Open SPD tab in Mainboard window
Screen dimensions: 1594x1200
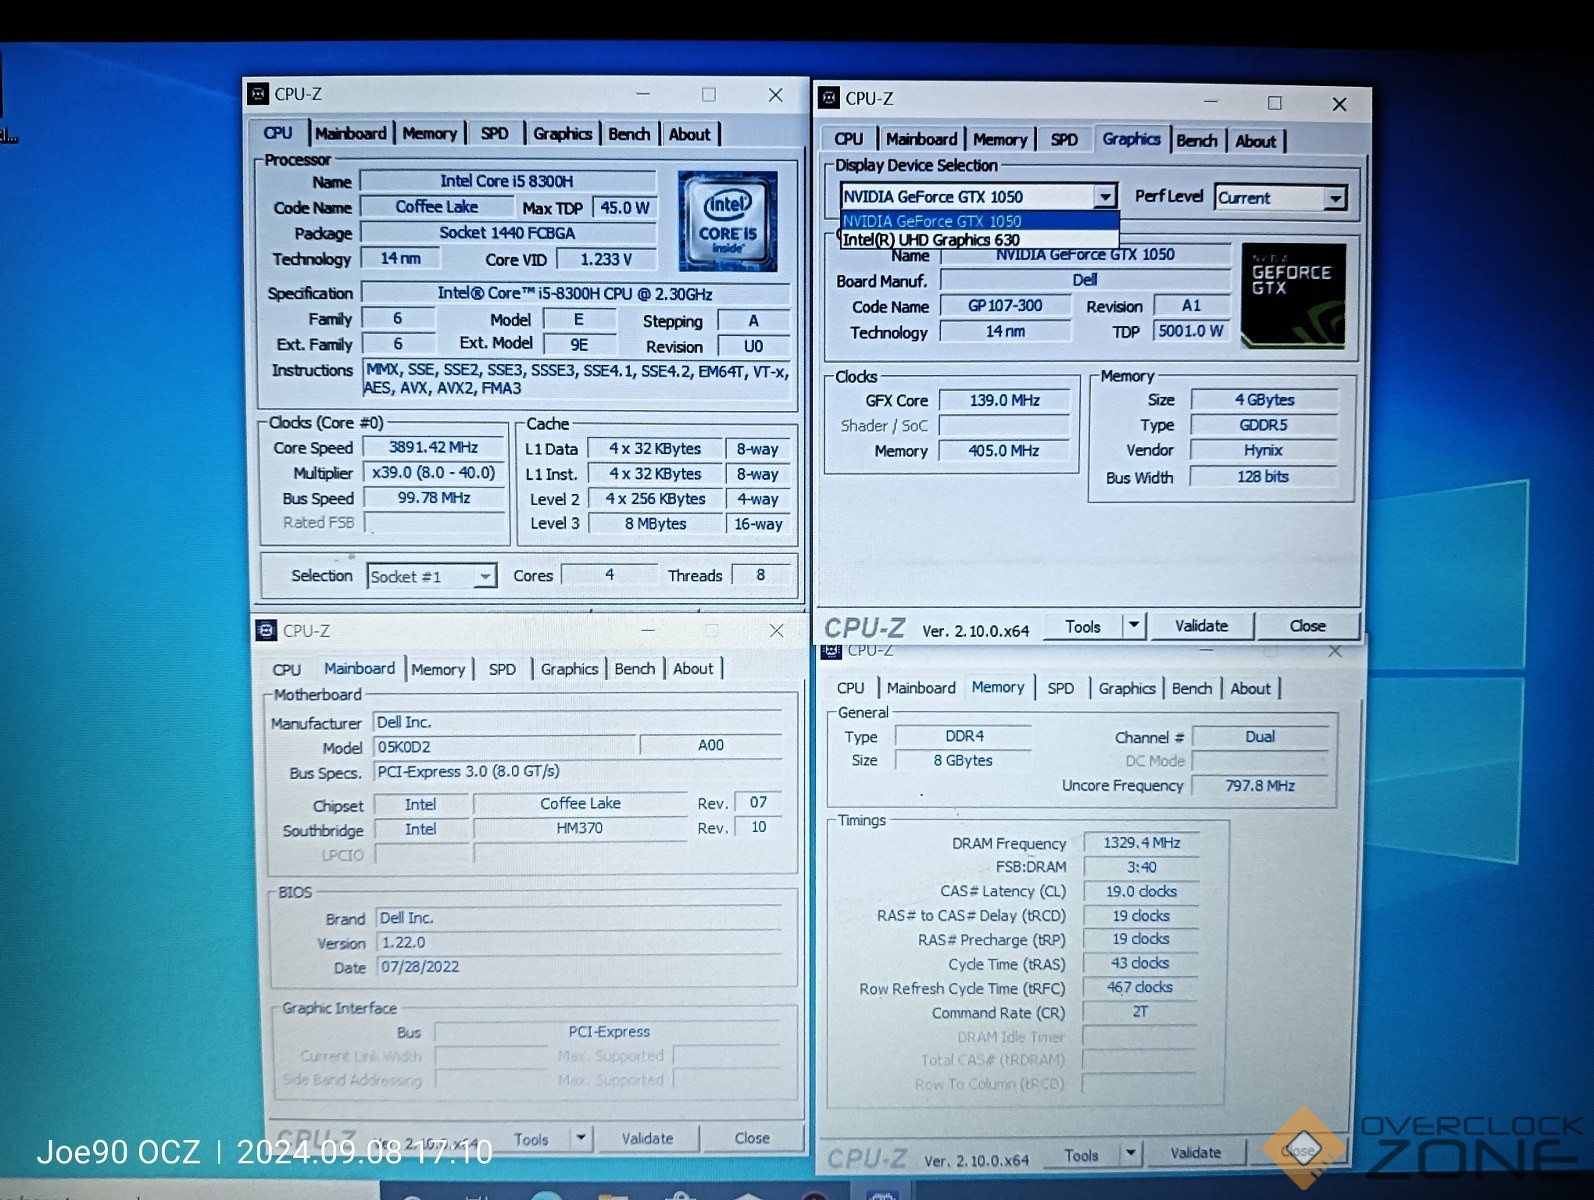click(502, 670)
